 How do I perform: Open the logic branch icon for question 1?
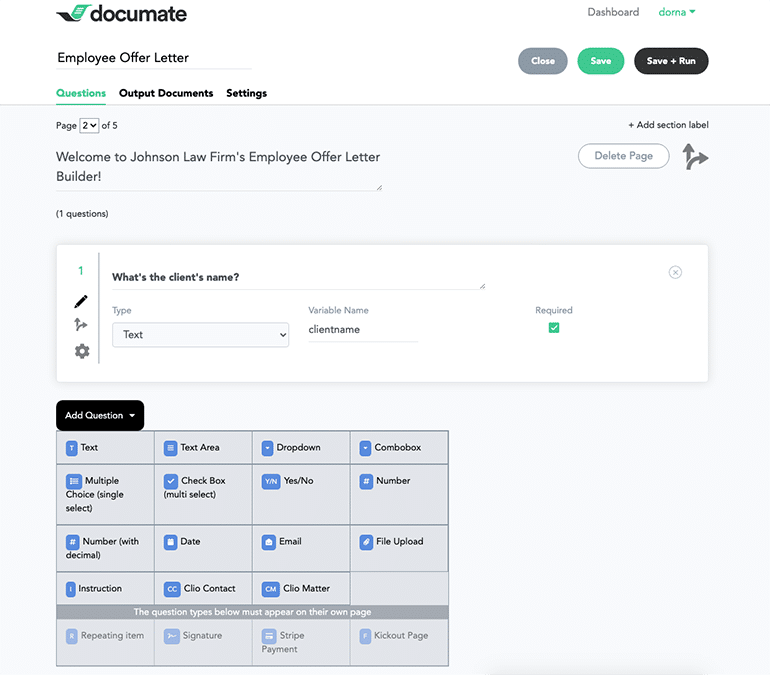[81, 324]
